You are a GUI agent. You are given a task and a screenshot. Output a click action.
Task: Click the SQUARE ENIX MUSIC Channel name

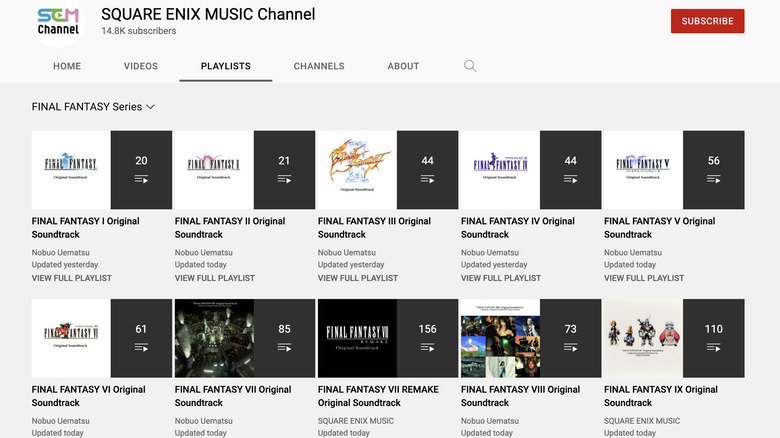point(208,14)
